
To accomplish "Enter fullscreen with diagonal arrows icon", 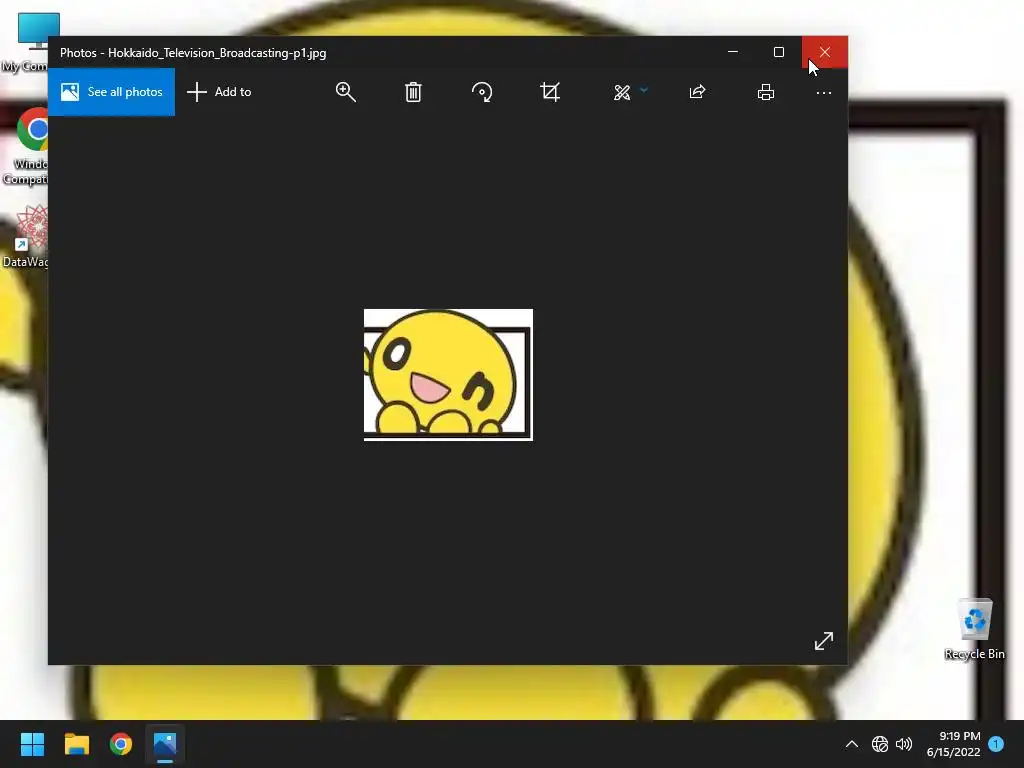I will (824, 641).
